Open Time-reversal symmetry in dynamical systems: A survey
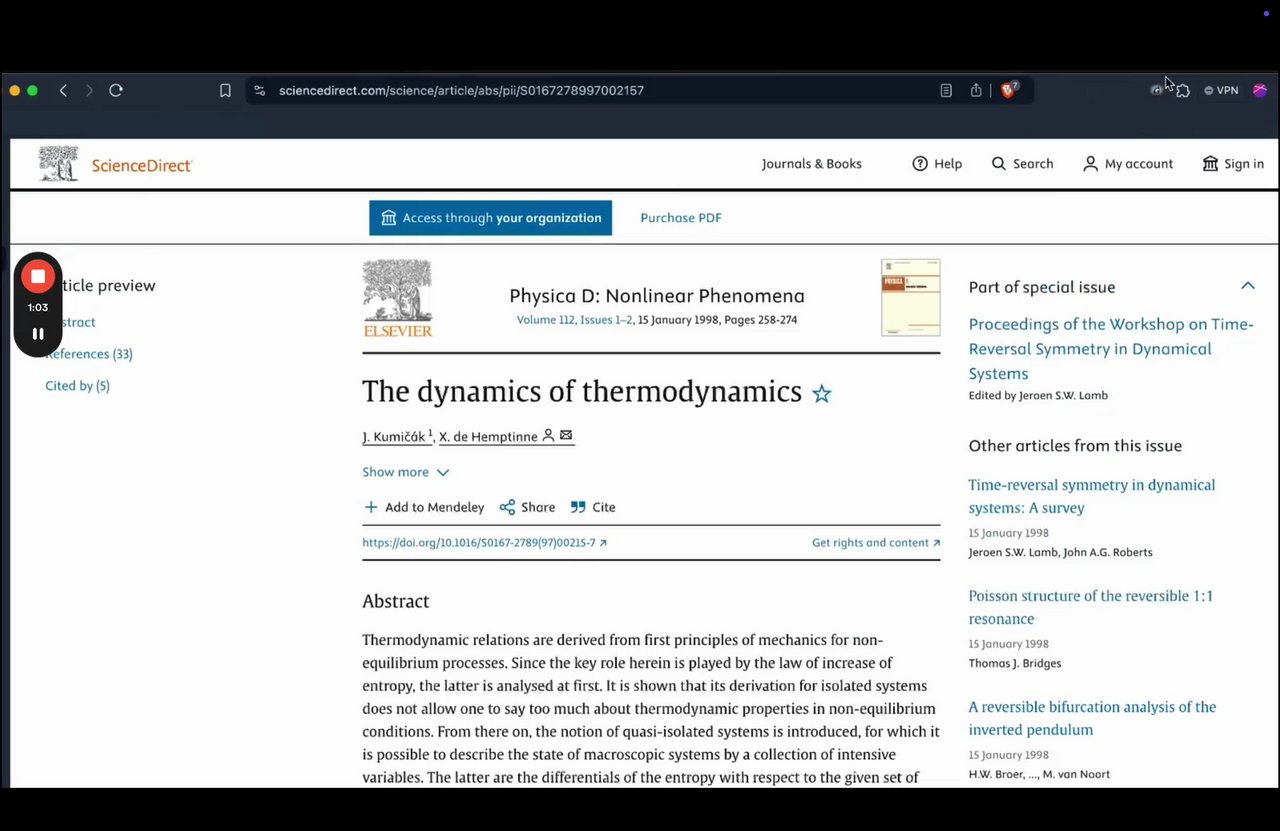1280x831 pixels. (x=1092, y=496)
